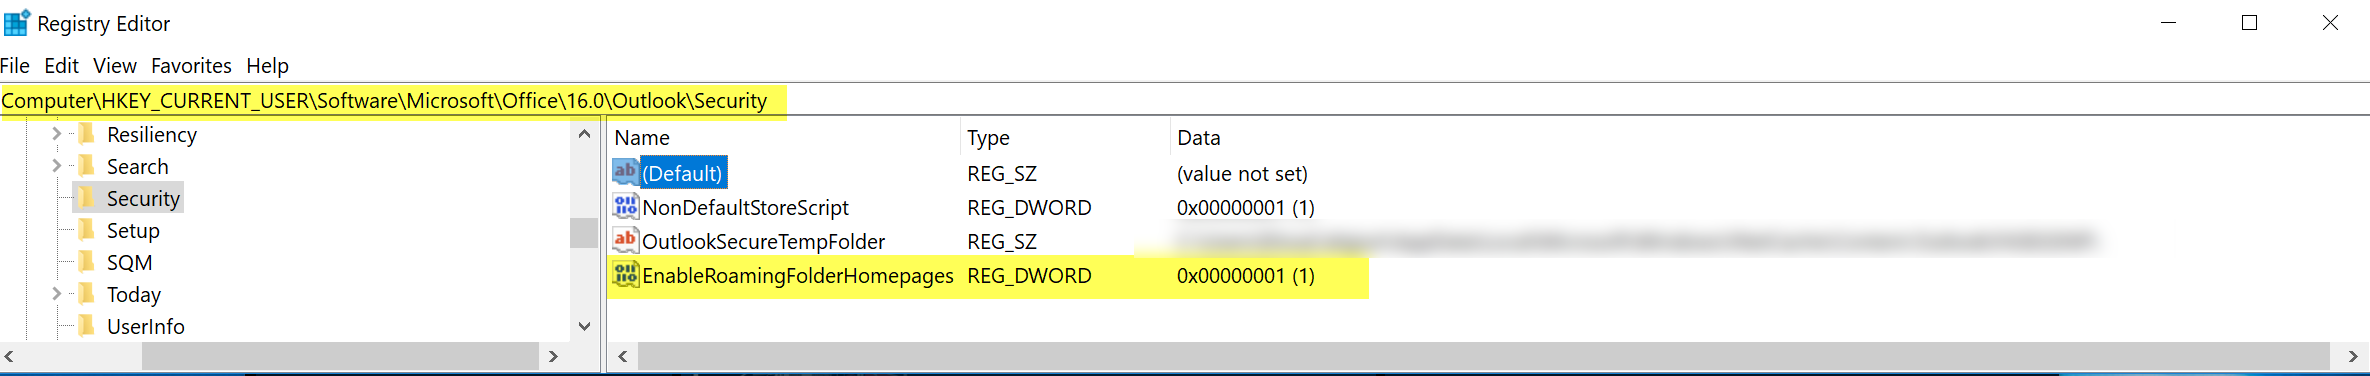Select the Resiliency folder icon

87,134
